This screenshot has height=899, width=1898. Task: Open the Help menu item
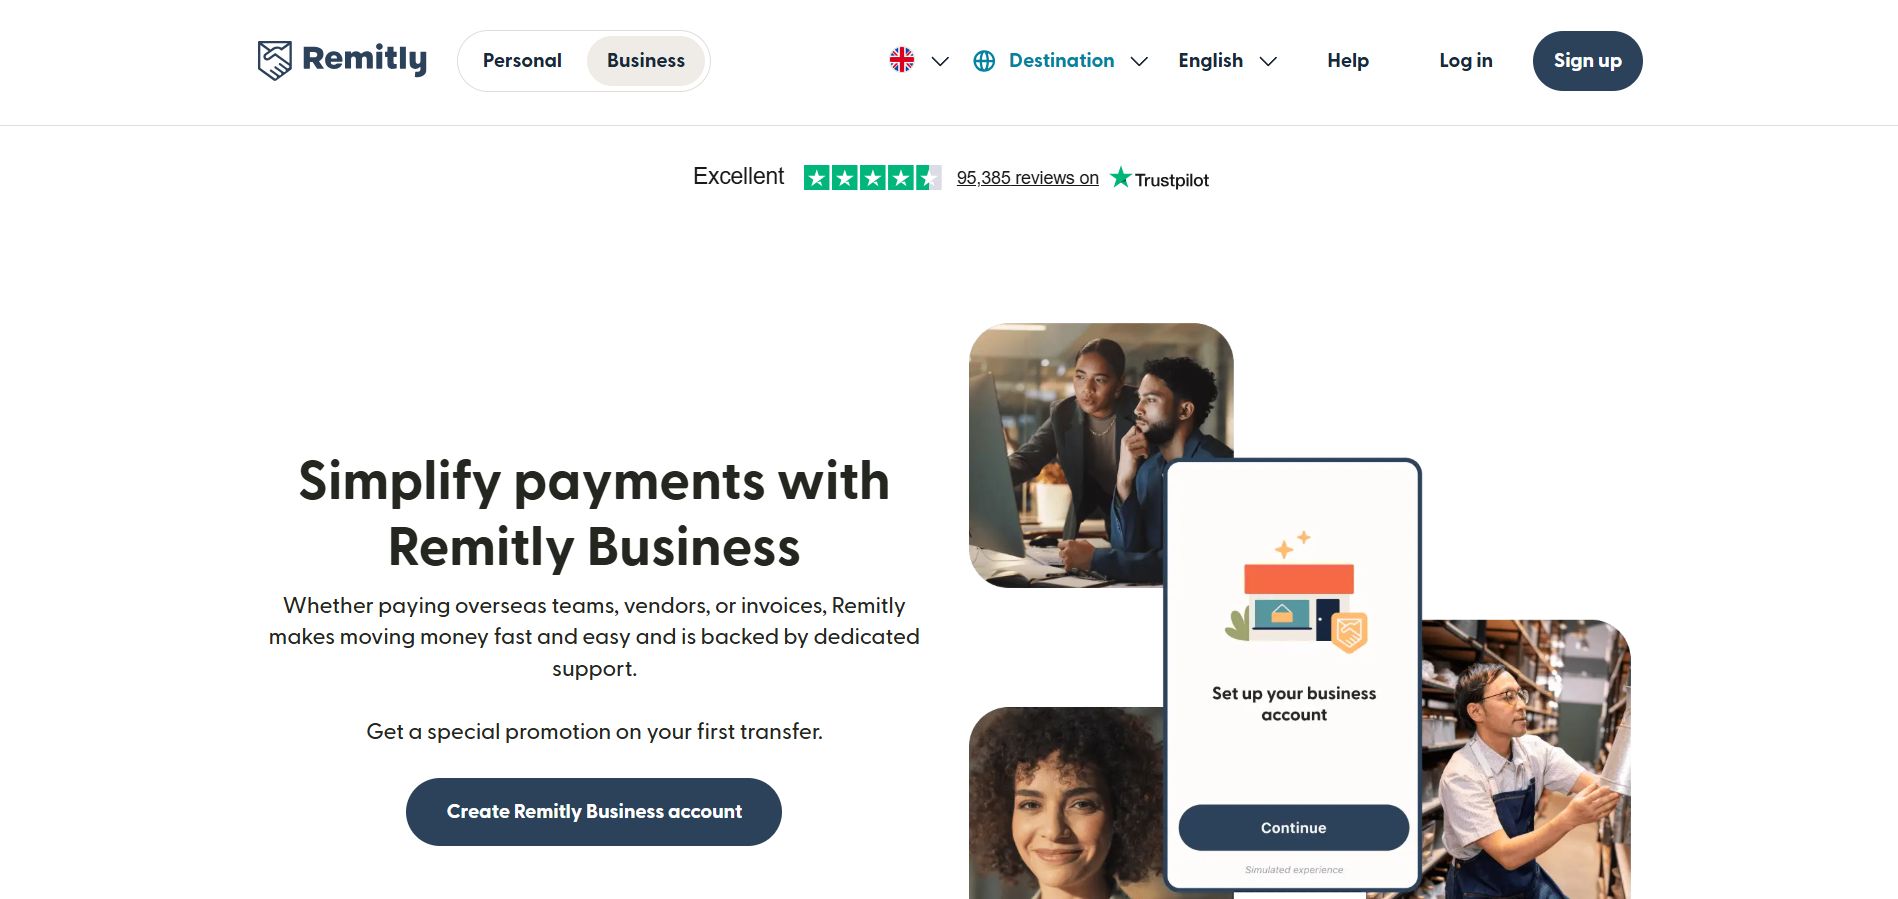pos(1348,61)
